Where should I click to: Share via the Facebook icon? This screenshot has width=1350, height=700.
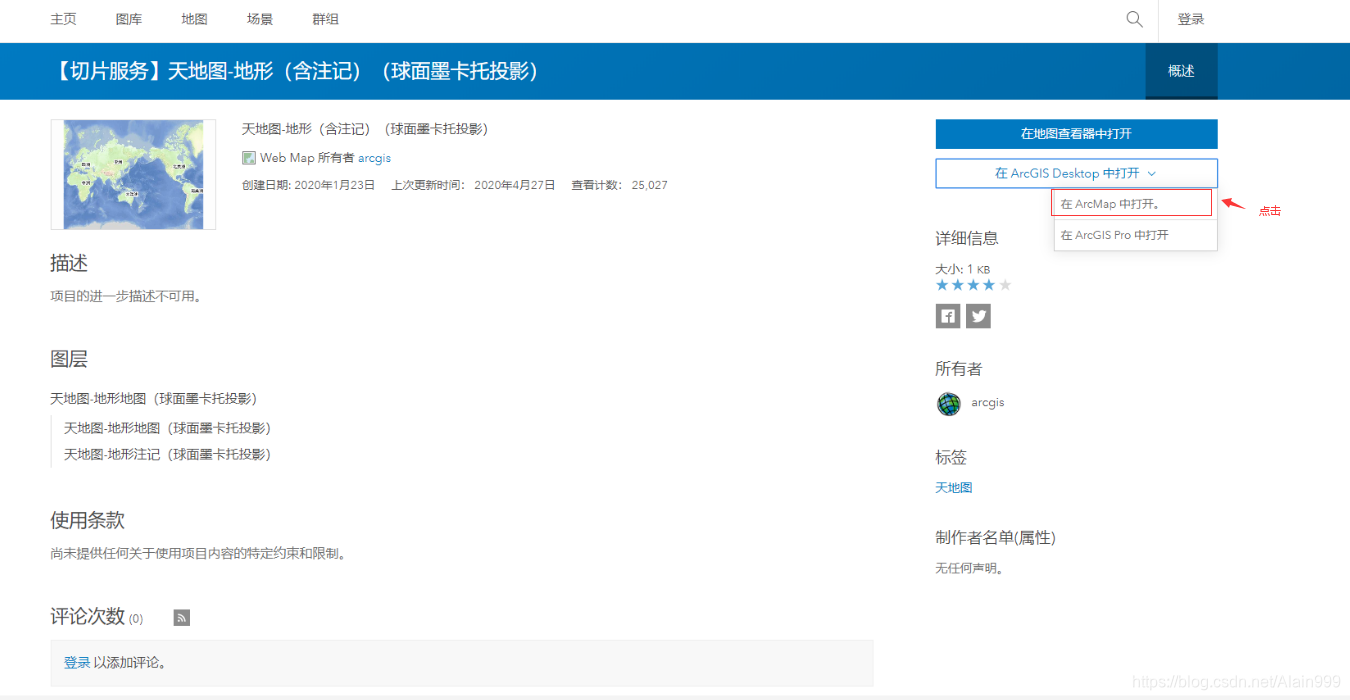coord(948,316)
